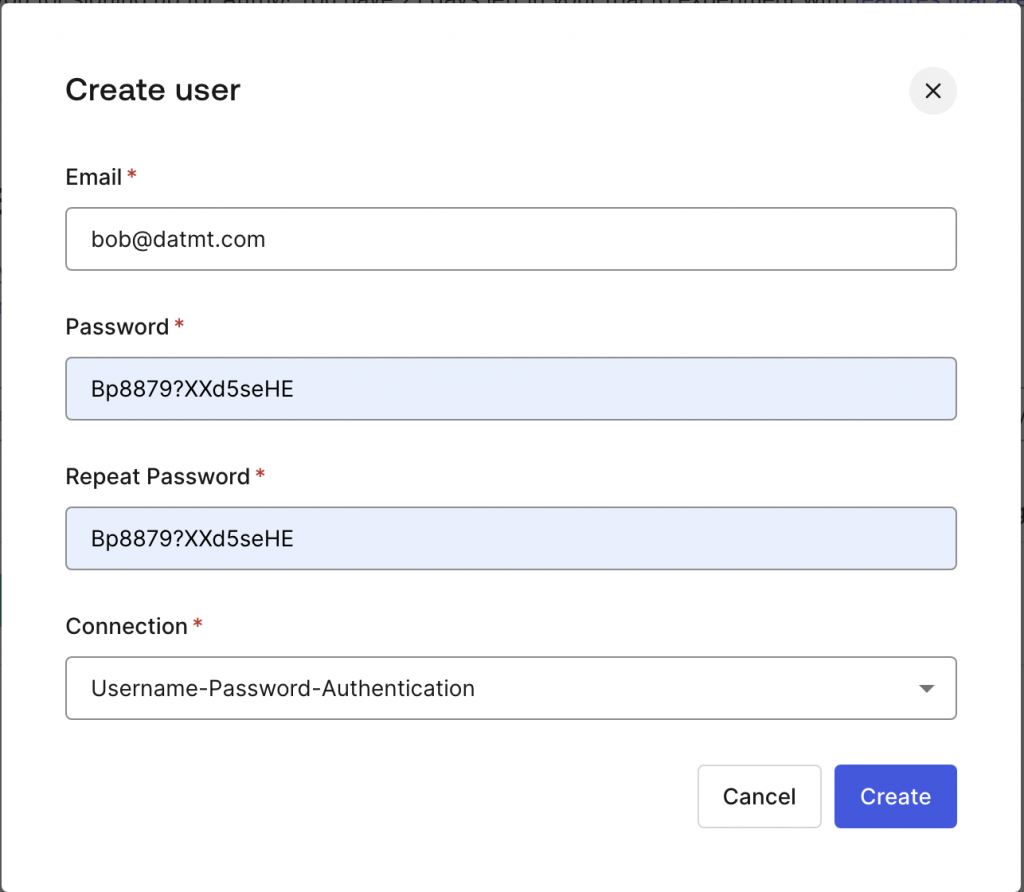Viewport: 1024px width, 892px height.
Task: Click the Bp8879?XXd5seHE text in Repeat Password
Action: click(192, 539)
